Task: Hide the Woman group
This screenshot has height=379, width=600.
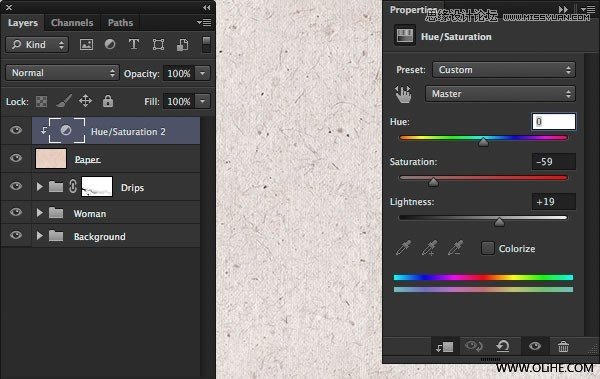Action: (x=16, y=212)
